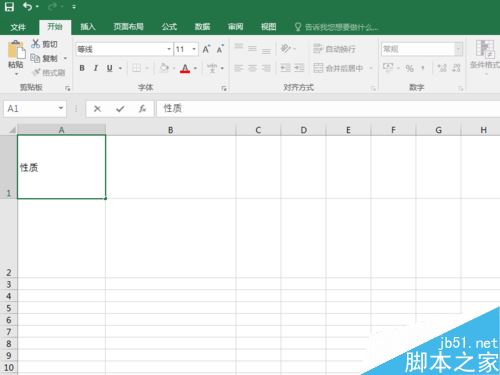Click the Enter checkmark in formula bar

(120, 109)
